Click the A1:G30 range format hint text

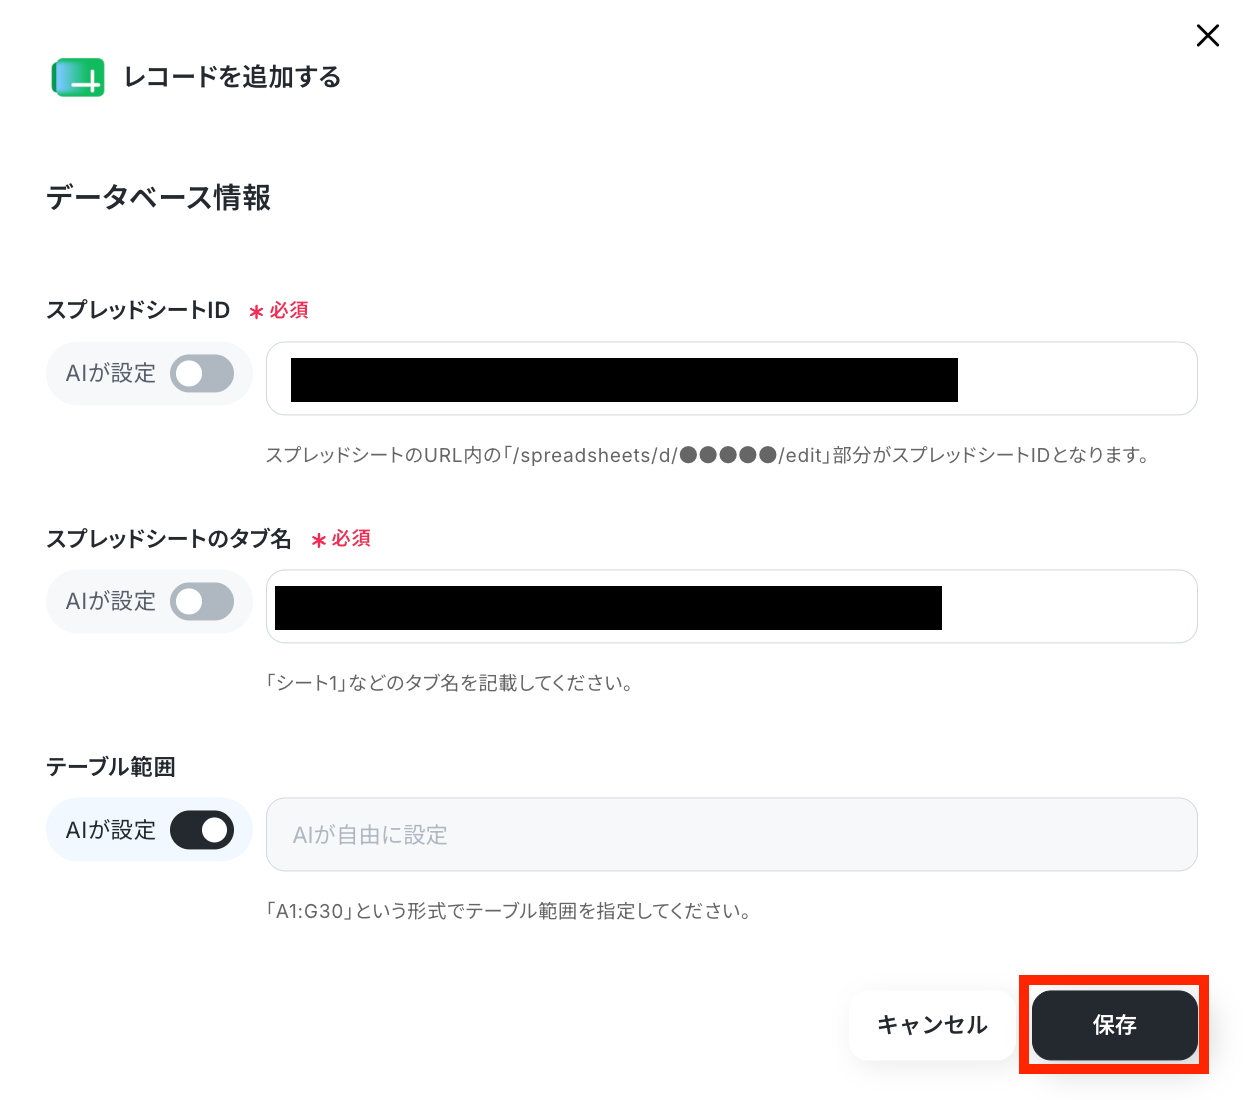point(509,911)
